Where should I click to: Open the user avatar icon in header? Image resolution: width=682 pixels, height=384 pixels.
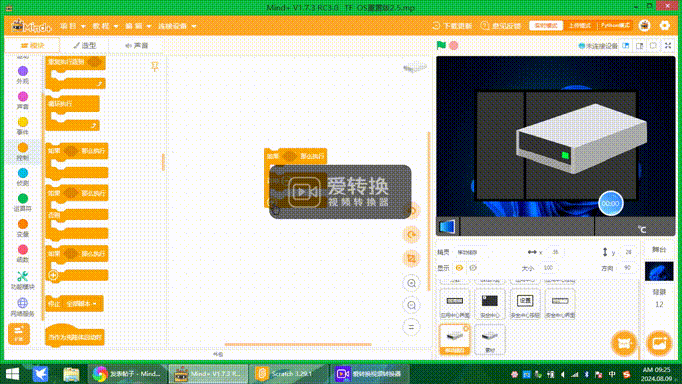coord(645,26)
